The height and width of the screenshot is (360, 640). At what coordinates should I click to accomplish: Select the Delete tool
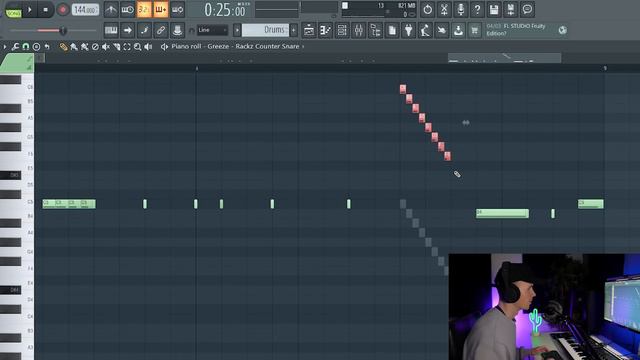(95, 47)
